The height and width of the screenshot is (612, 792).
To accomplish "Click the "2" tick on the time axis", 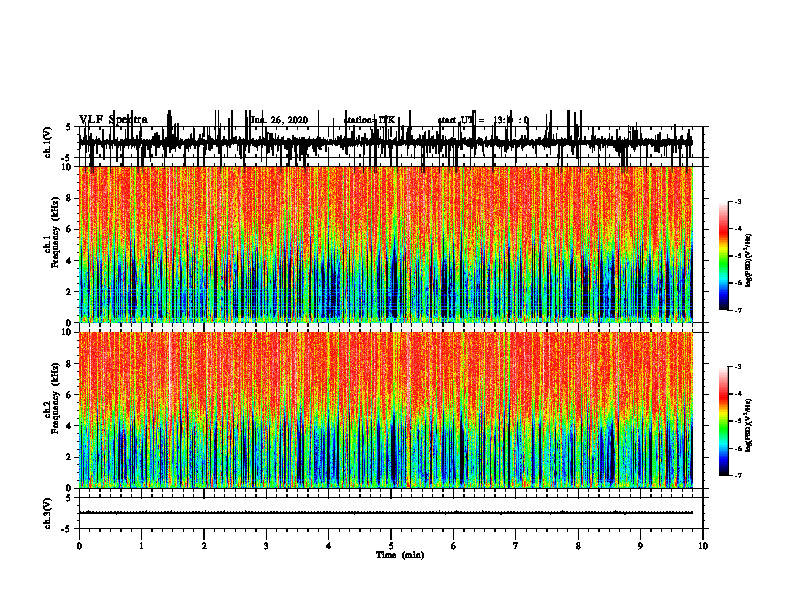I will 204,546.
